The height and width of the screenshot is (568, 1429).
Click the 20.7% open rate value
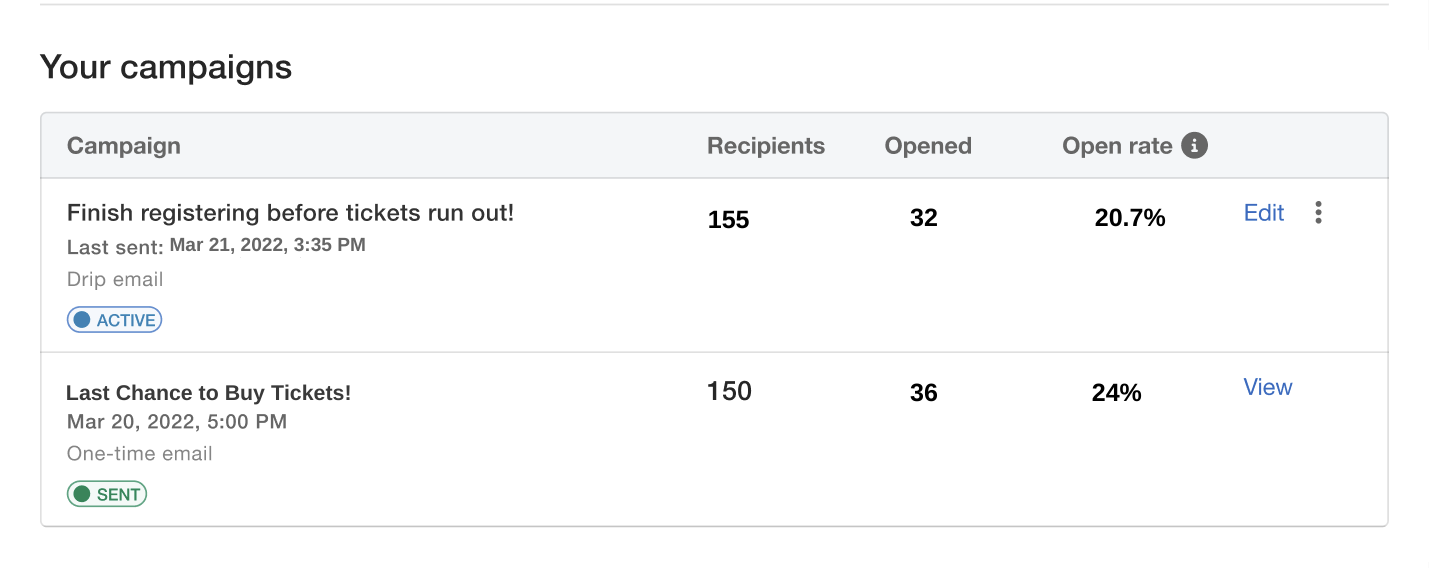tap(1130, 218)
